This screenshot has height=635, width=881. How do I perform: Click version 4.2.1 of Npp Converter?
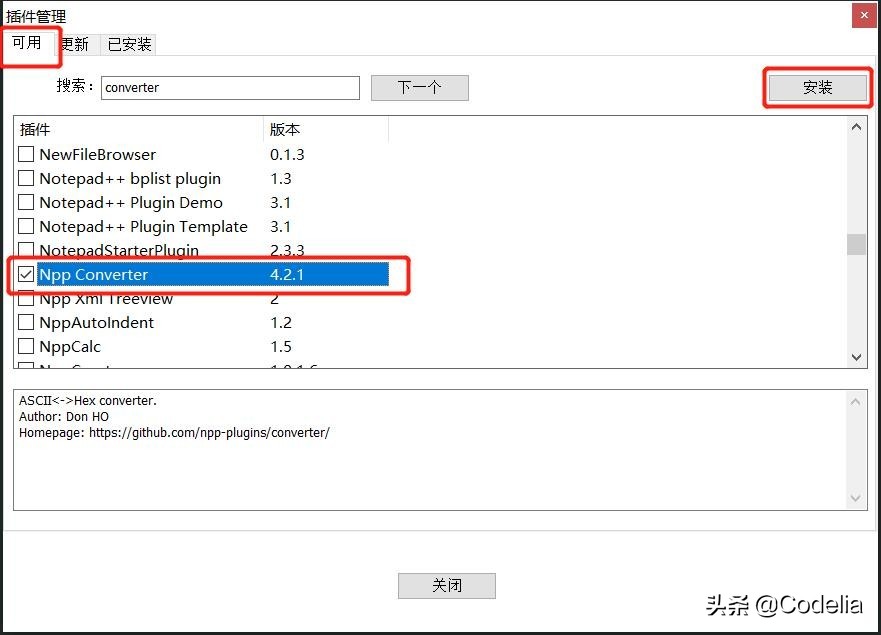tap(287, 275)
